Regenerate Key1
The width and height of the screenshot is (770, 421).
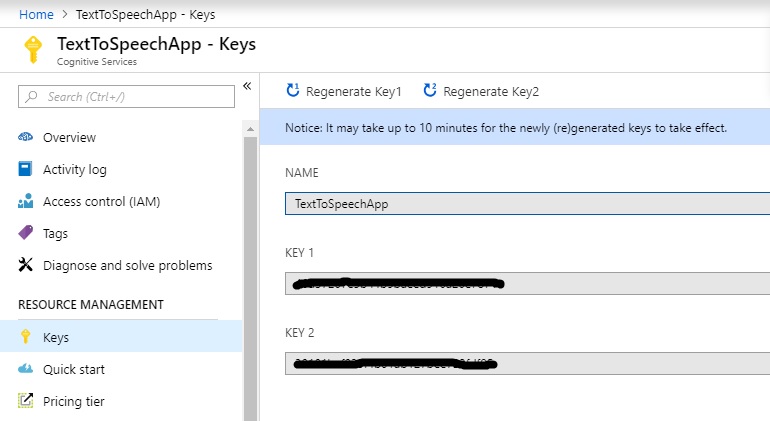(344, 91)
